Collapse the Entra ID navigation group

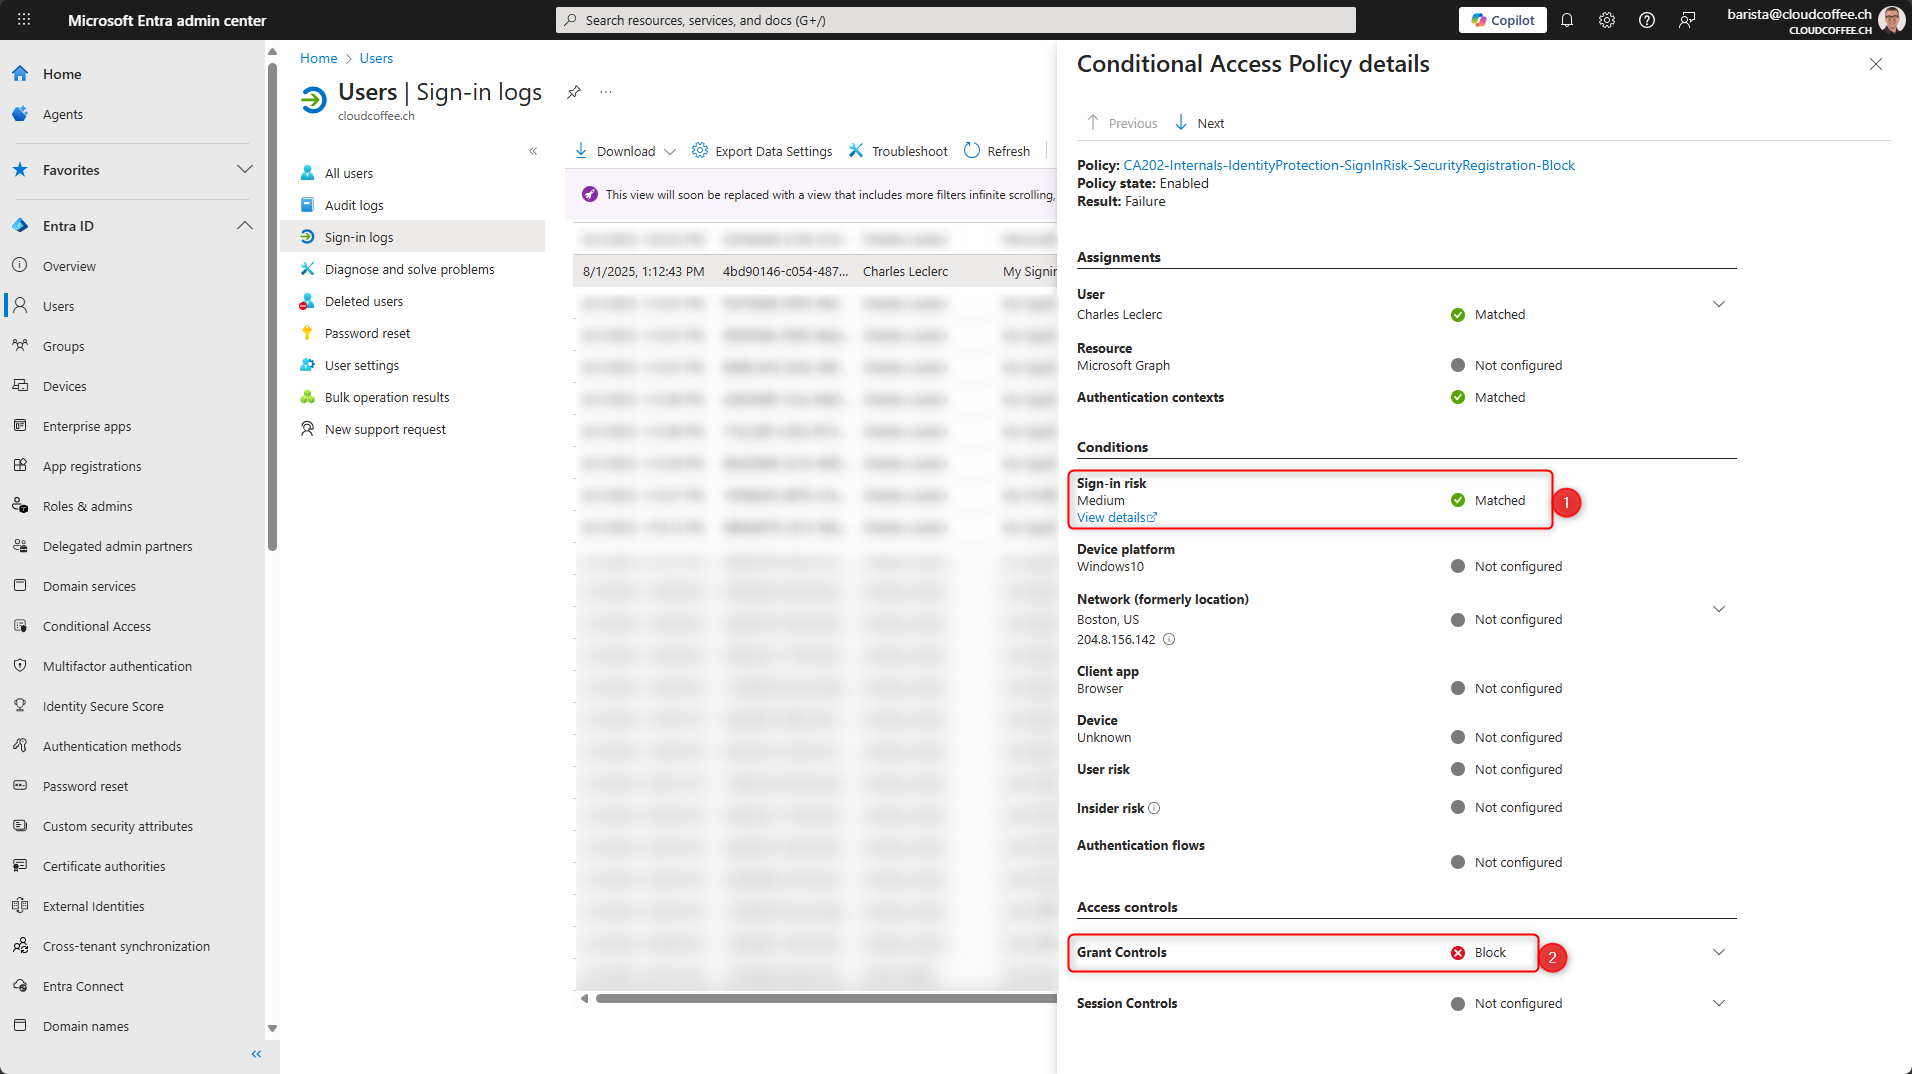(245, 226)
